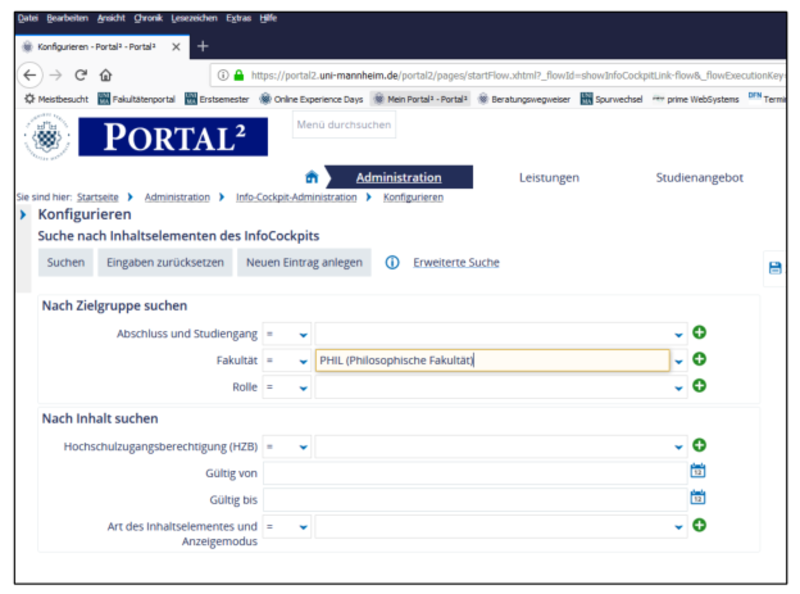This screenshot has width=800, height=594.
Task: Add Abschluss und Studiengang row via plus icon
Action: tap(699, 333)
